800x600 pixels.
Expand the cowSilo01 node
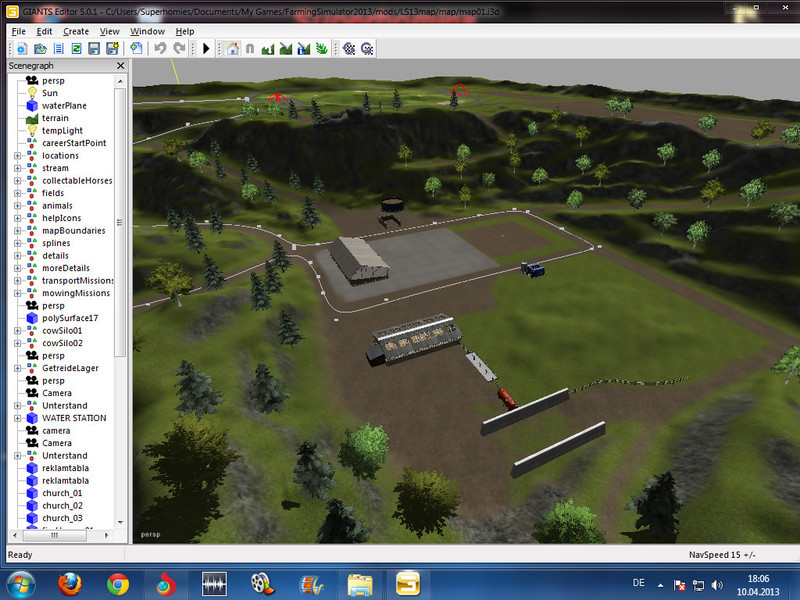[17, 331]
